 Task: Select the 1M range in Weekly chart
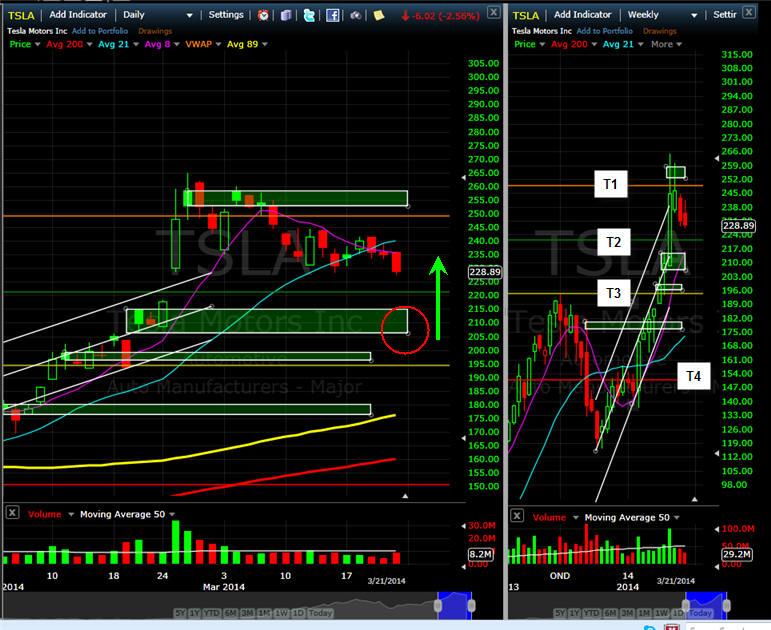(644, 613)
